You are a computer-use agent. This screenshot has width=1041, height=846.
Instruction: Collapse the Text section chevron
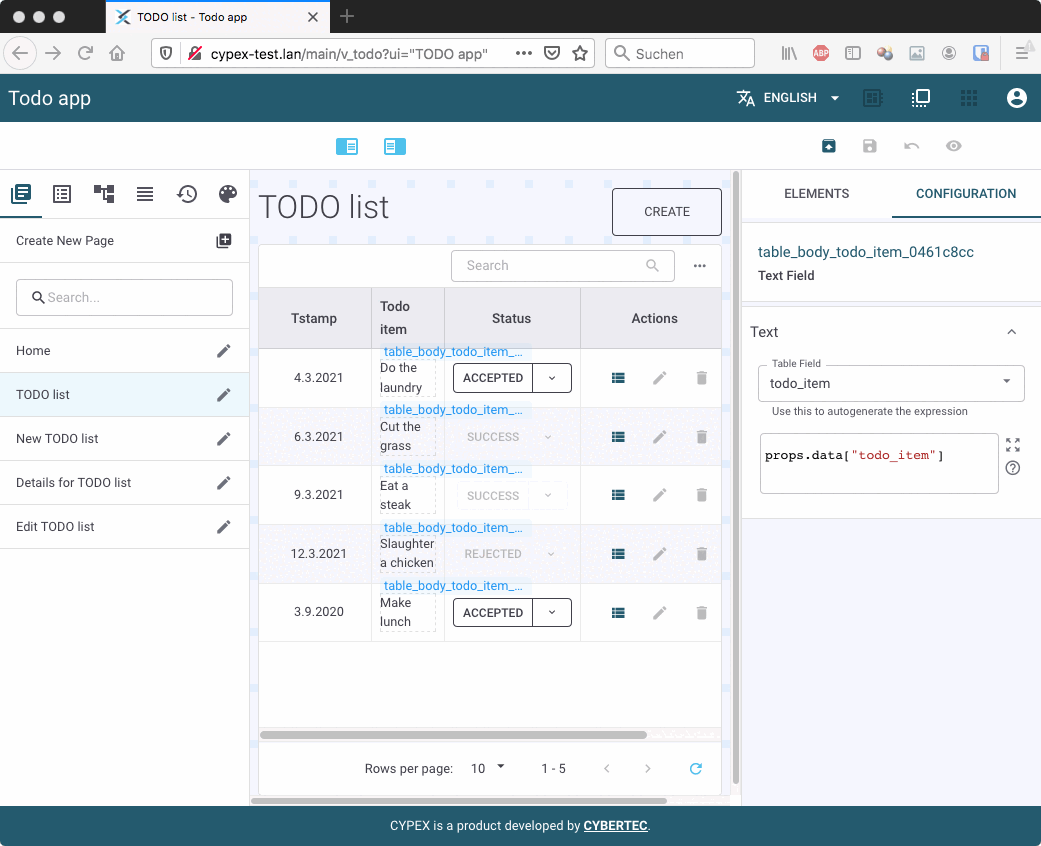pos(1011,332)
